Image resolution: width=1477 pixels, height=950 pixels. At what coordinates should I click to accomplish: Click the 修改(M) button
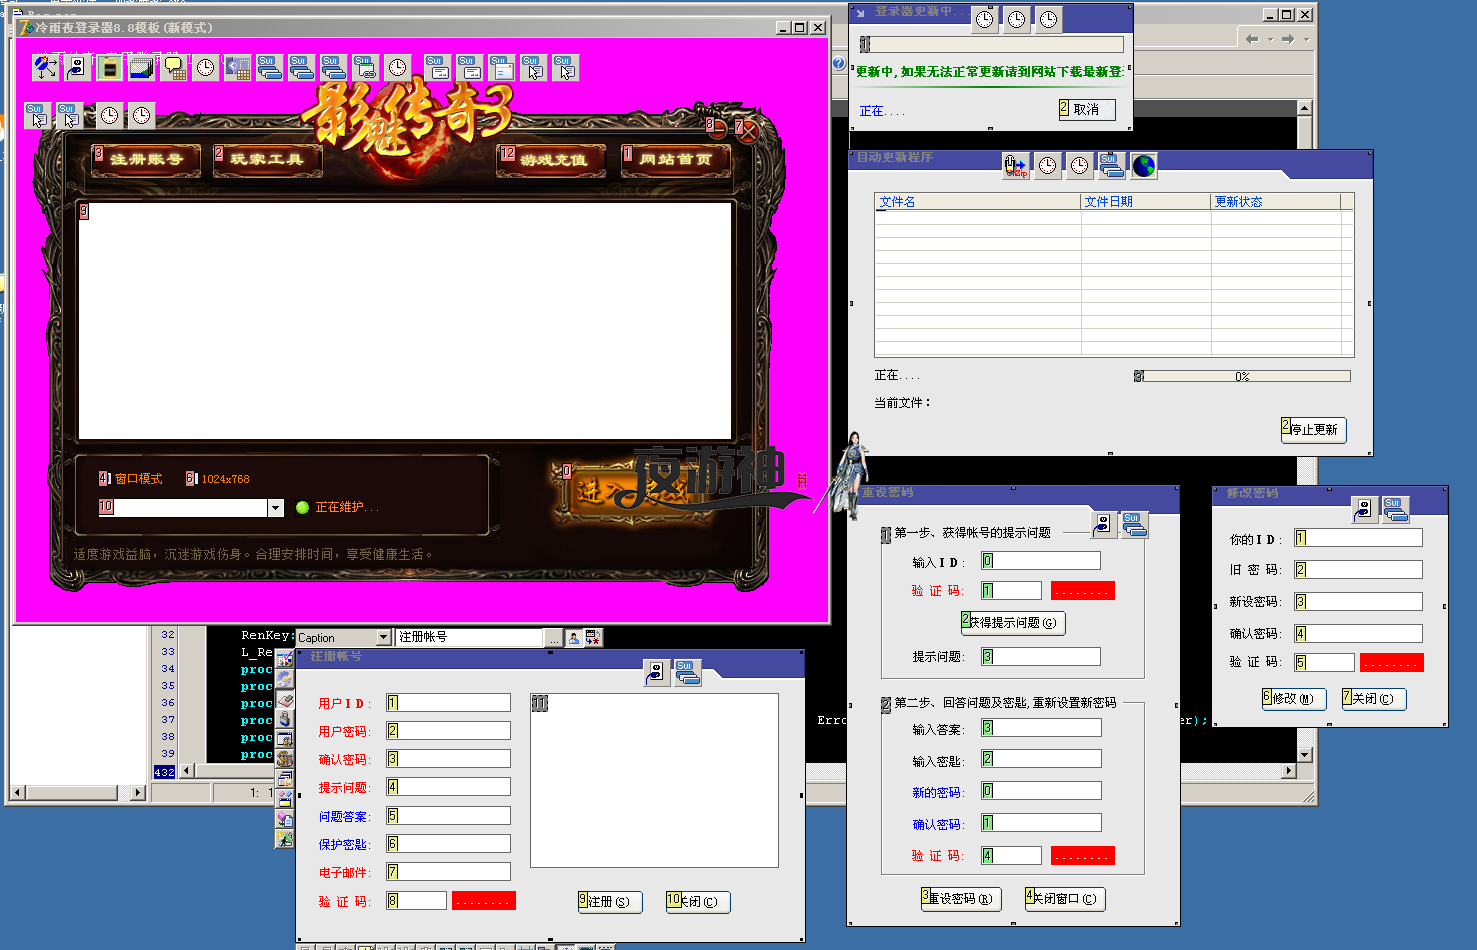point(1294,699)
